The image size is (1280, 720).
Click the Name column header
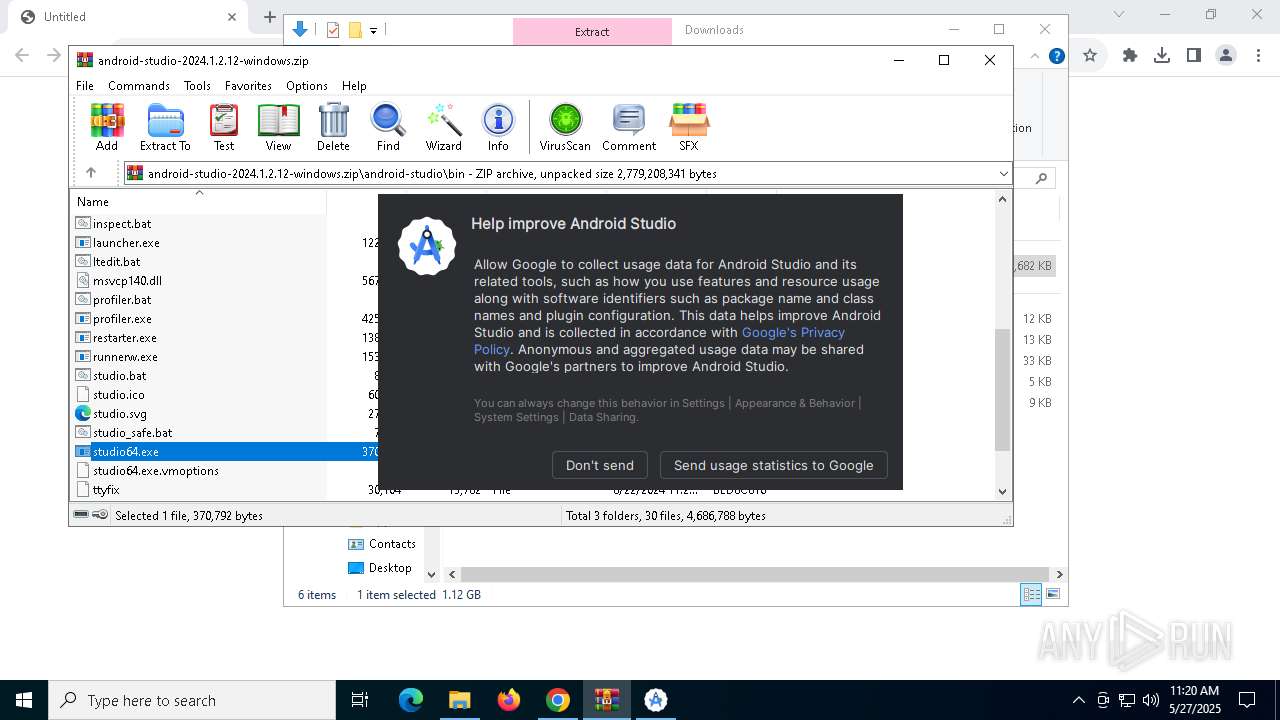tap(198, 202)
